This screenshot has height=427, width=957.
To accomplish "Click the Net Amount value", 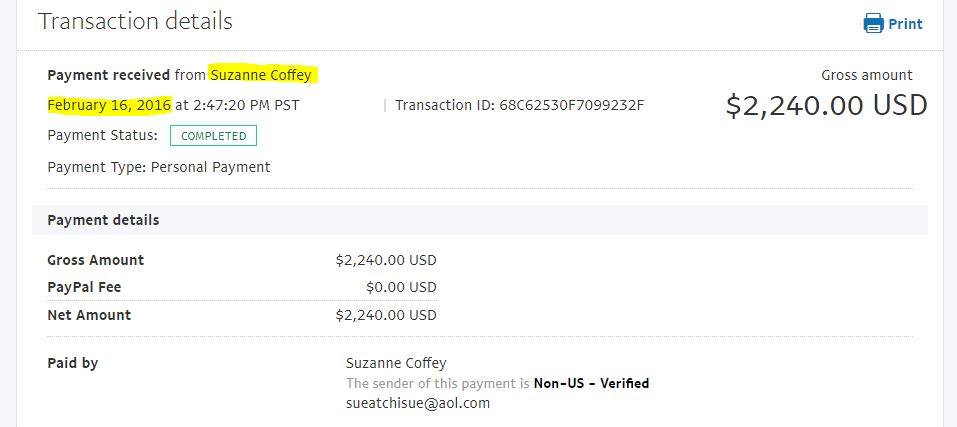I will [386, 315].
